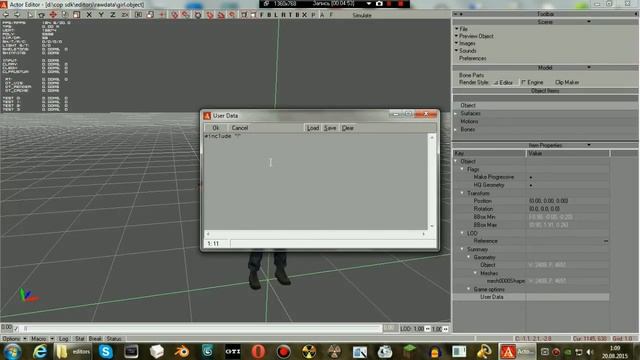Click Log in the bottom bar
640x360 pixels.
[64, 339]
